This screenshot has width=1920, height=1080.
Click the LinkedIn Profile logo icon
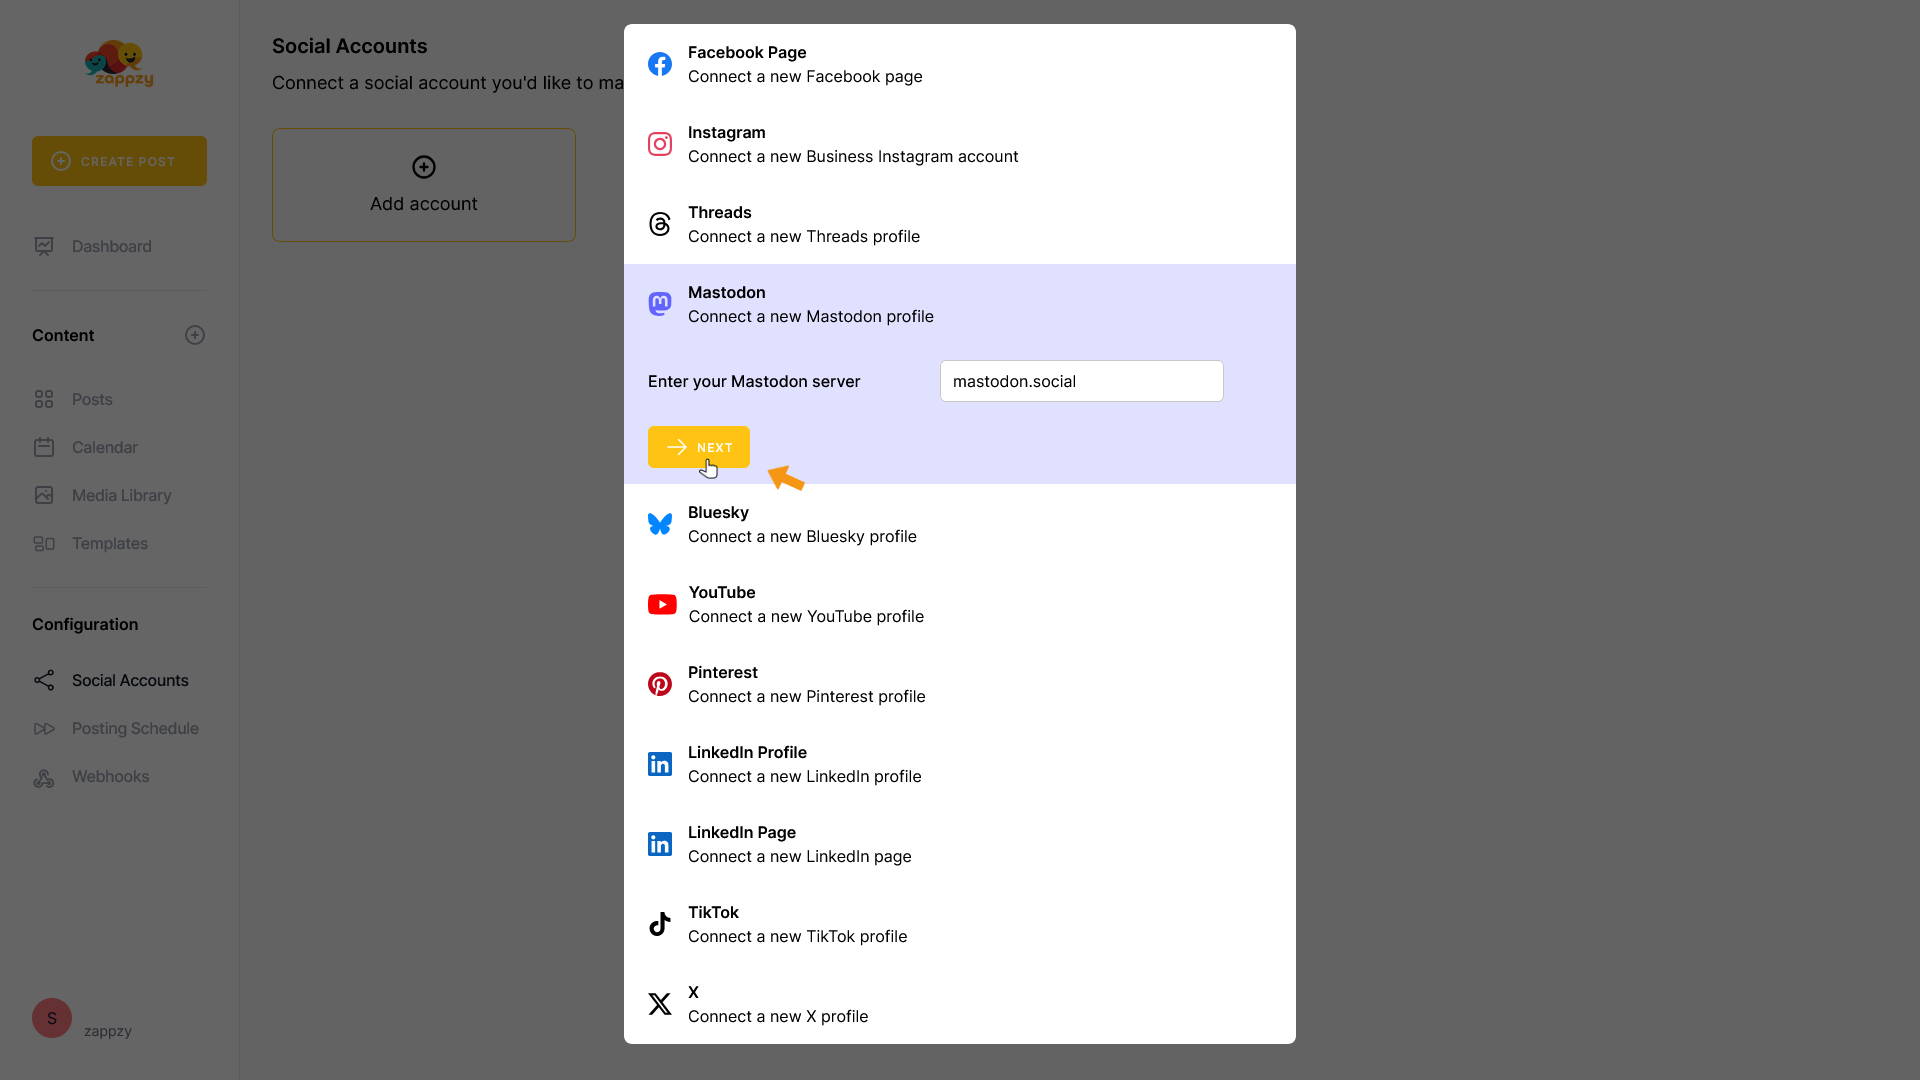[x=660, y=764]
